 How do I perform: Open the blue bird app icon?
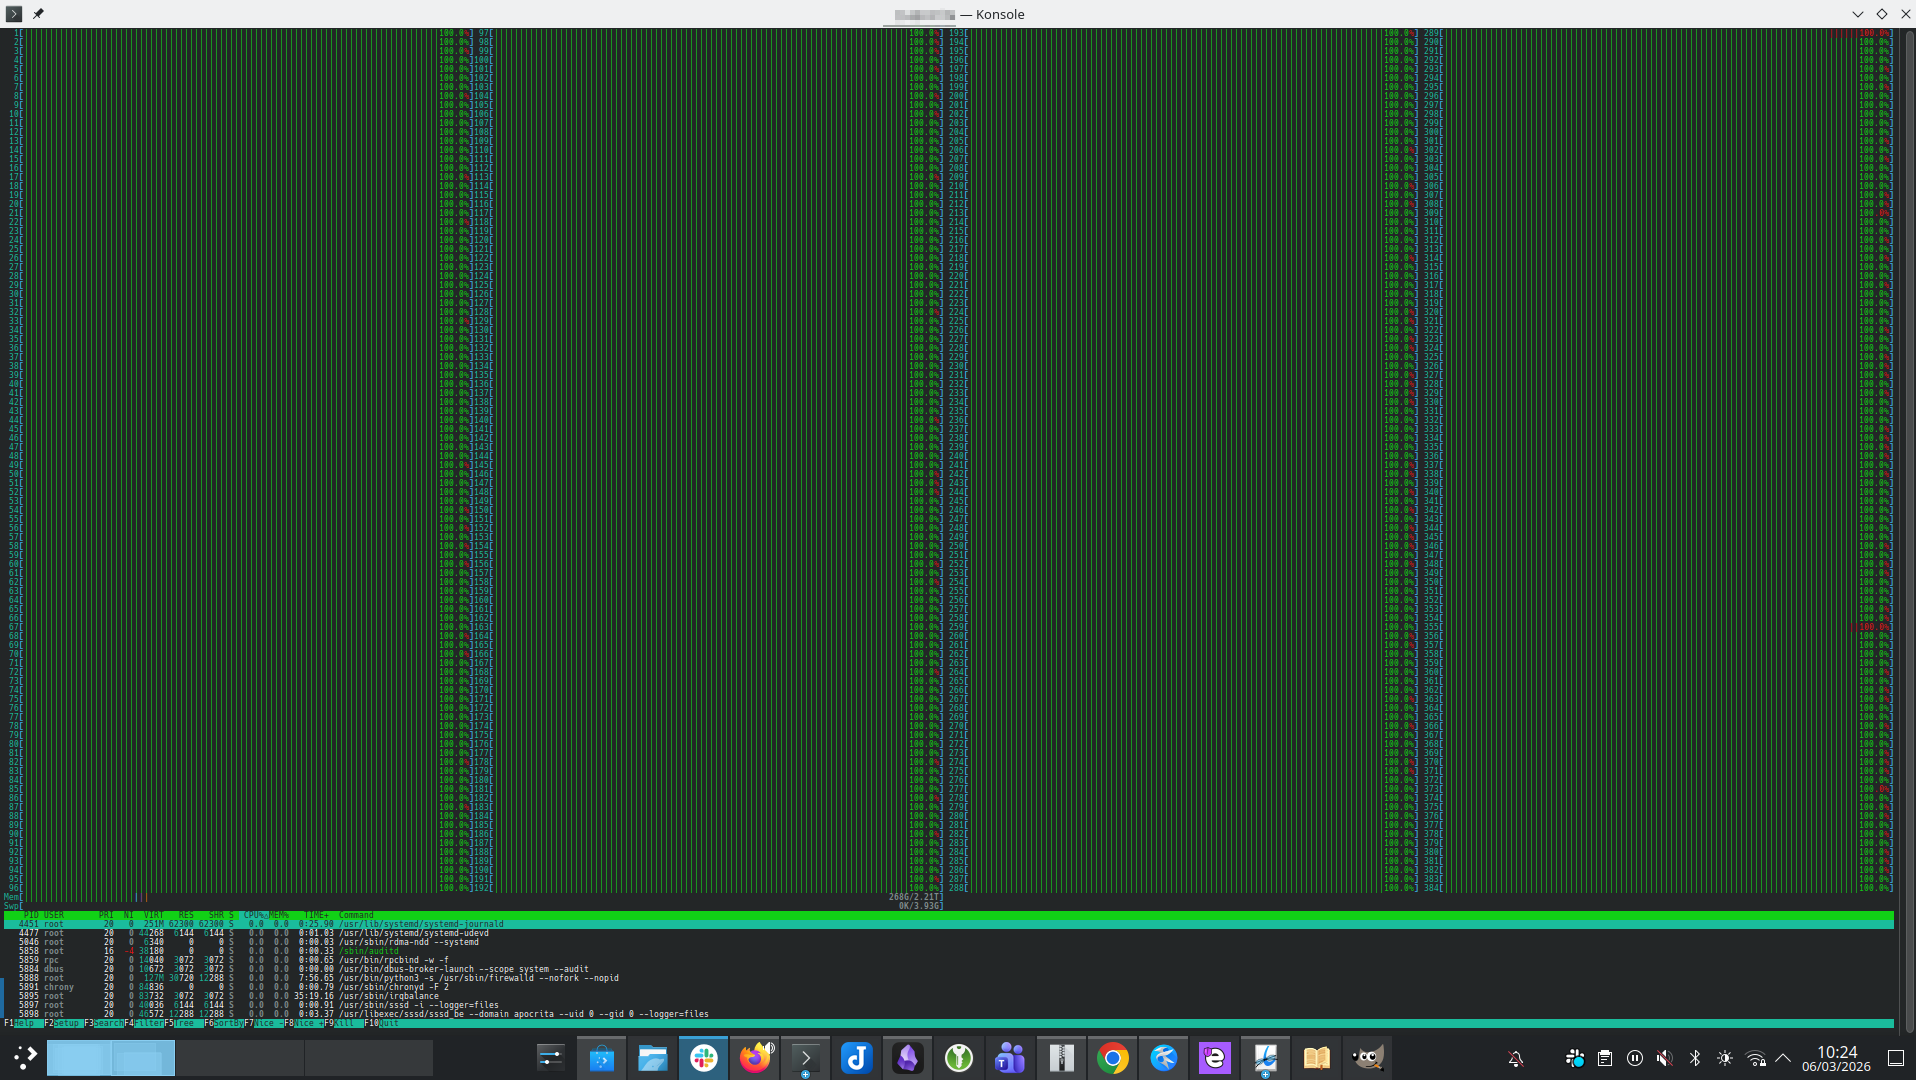(1163, 1057)
